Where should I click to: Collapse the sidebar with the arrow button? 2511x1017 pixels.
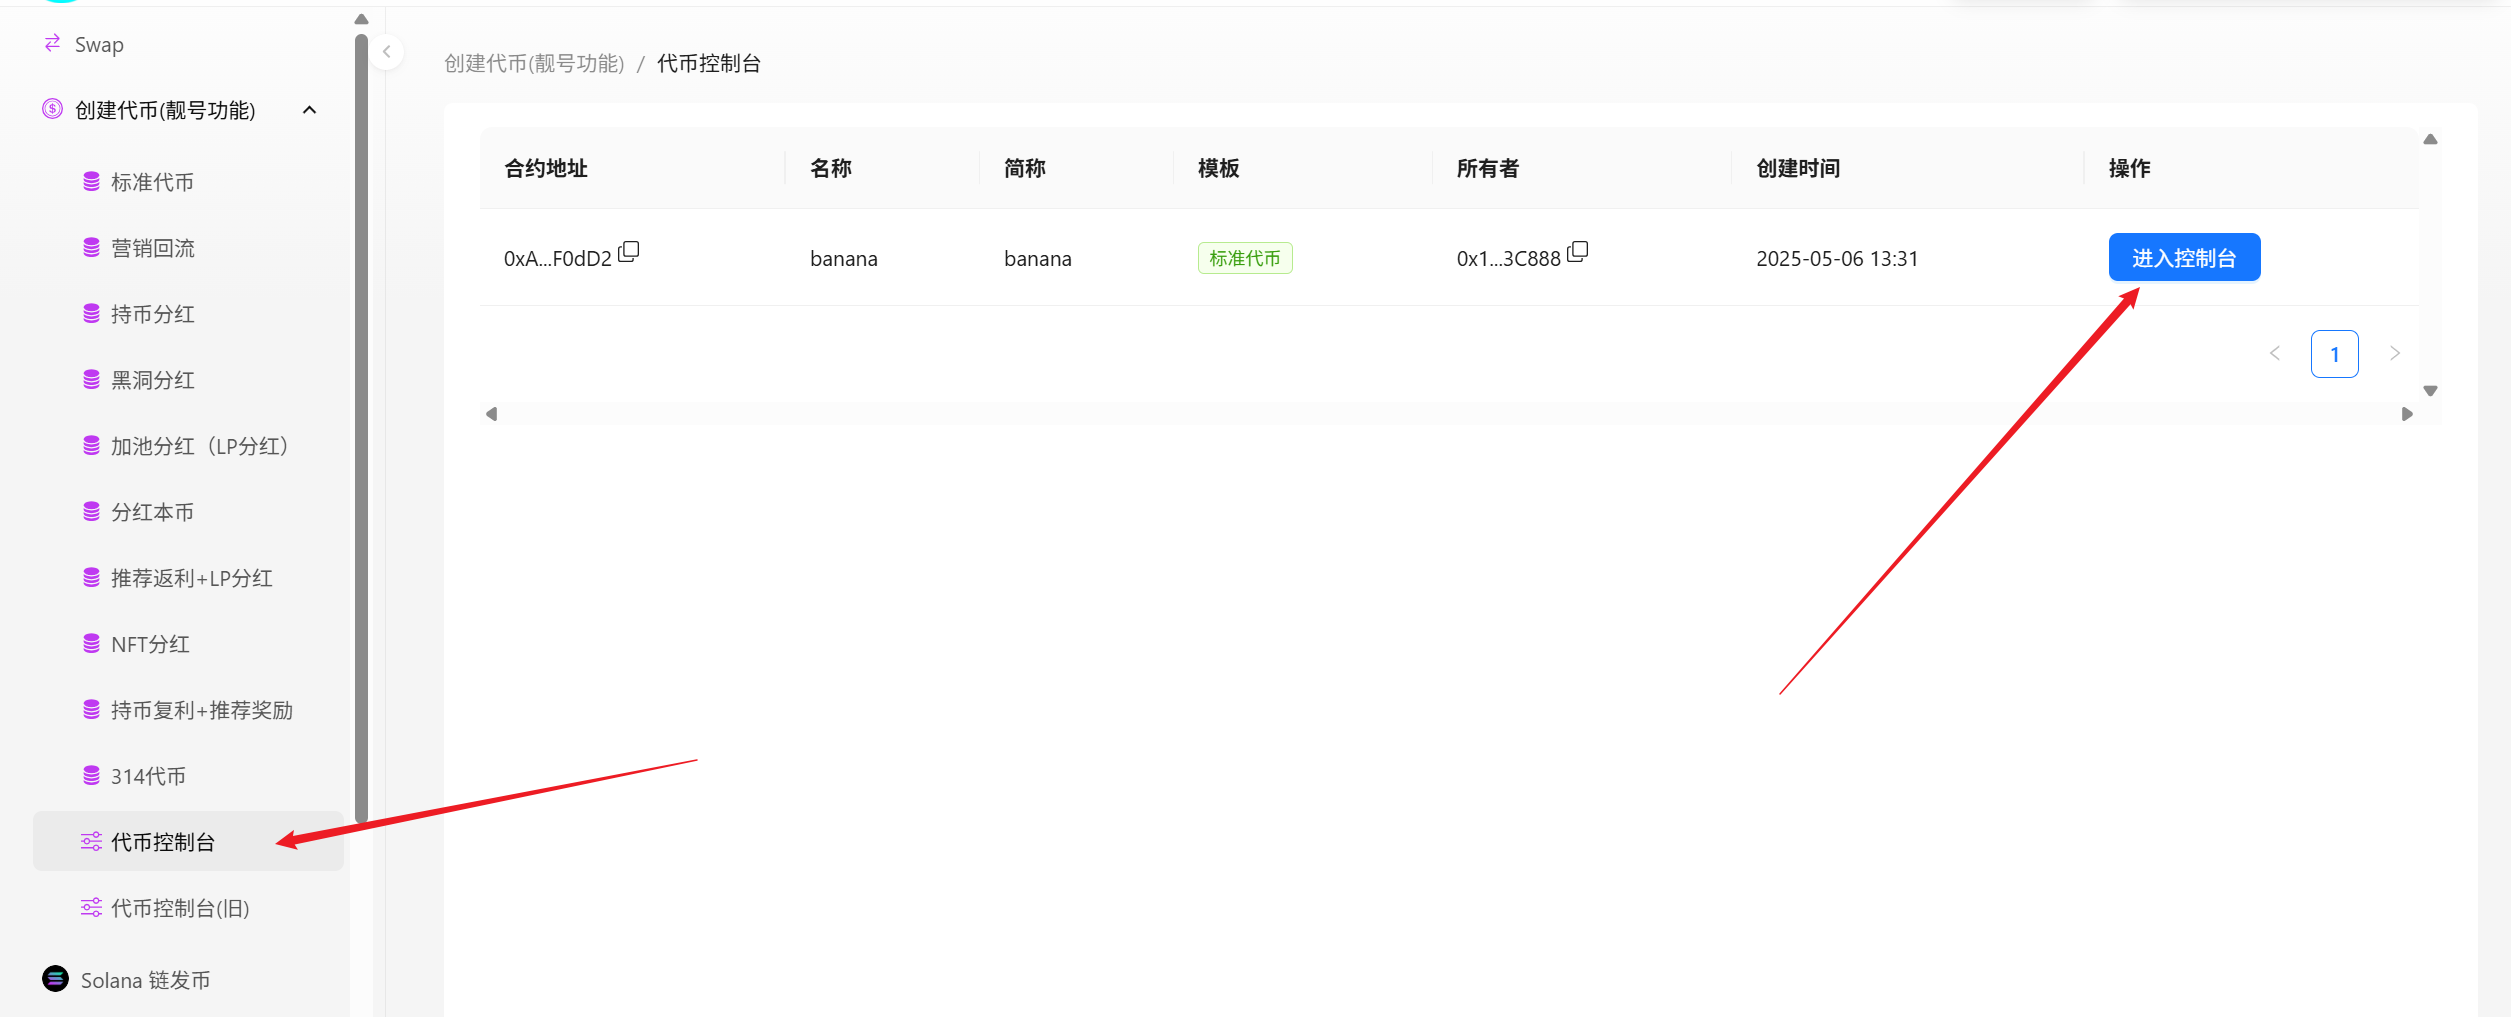point(386,52)
